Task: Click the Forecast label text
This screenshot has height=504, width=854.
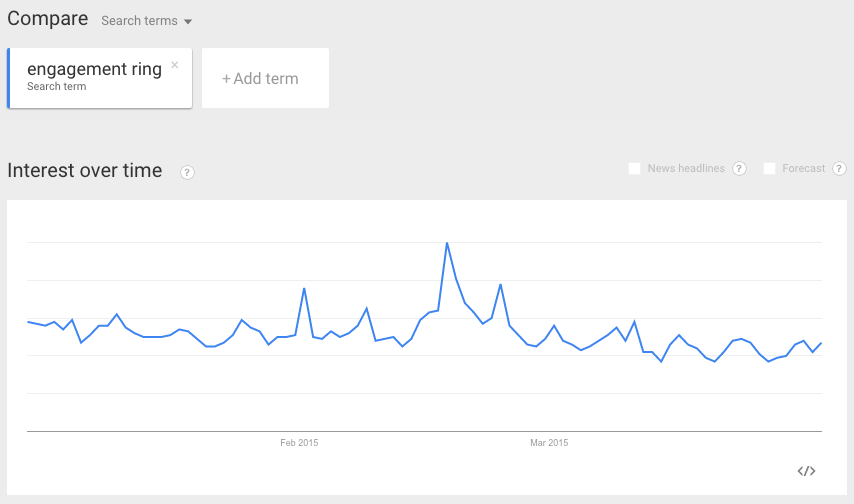Action: click(803, 168)
